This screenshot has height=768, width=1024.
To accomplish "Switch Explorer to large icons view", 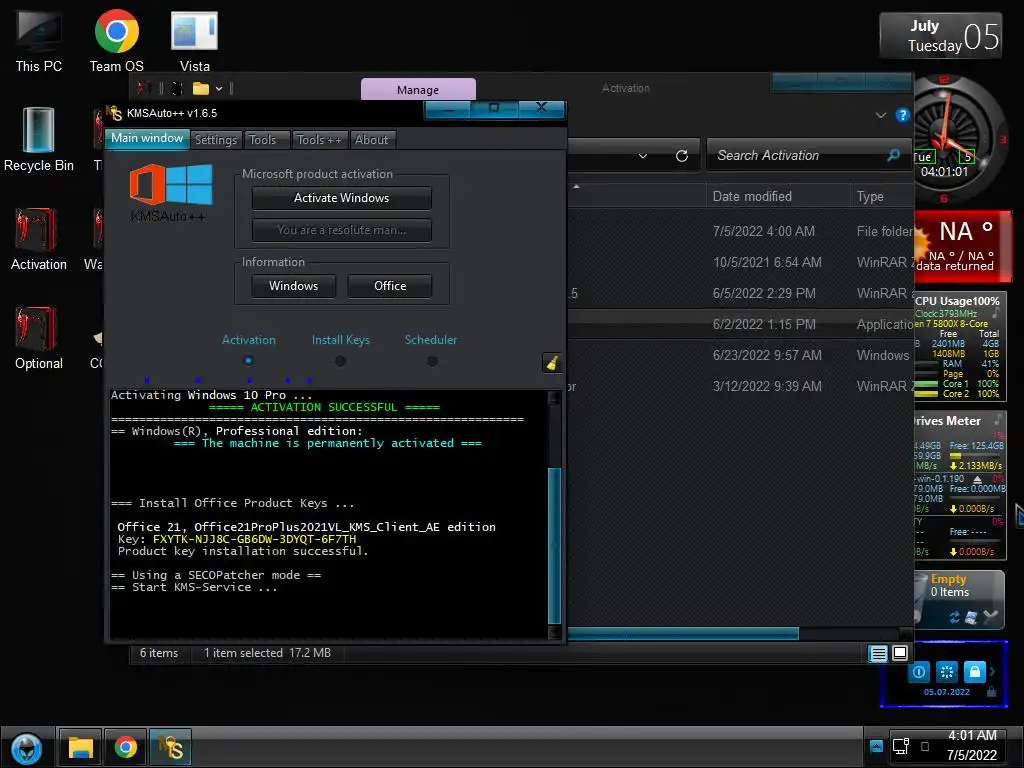I will [x=900, y=653].
